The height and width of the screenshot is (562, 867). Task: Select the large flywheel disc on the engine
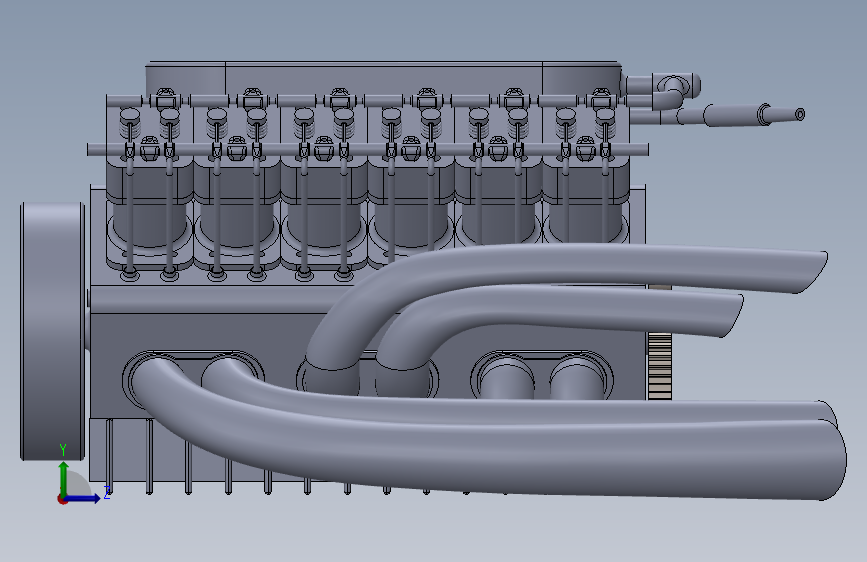53,331
